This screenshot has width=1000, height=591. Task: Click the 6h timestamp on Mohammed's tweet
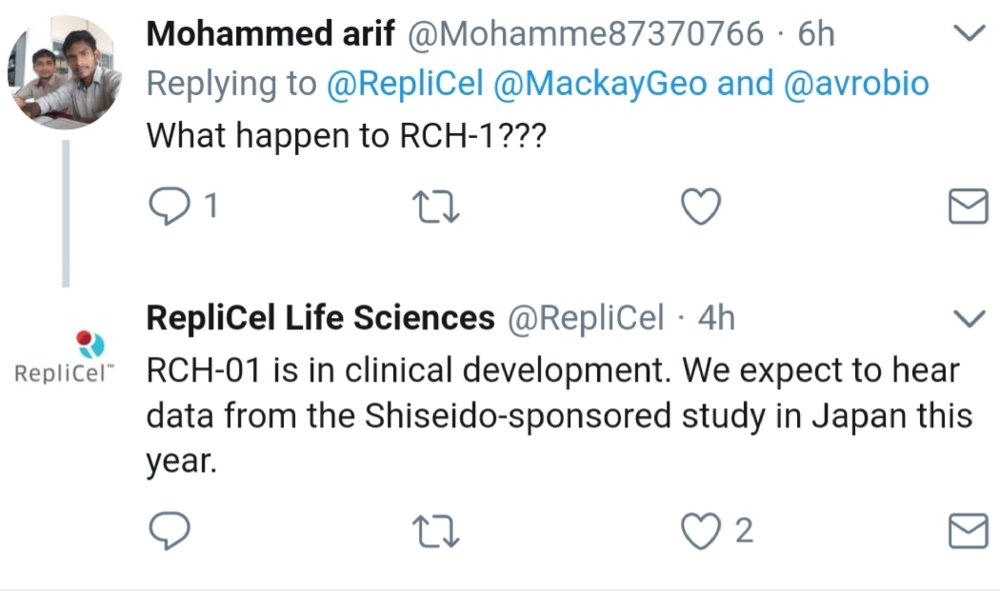pos(815,34)
